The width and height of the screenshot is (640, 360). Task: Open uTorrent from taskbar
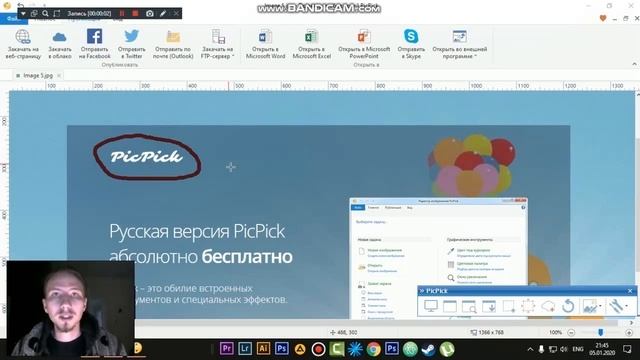(x=447, y=349)
